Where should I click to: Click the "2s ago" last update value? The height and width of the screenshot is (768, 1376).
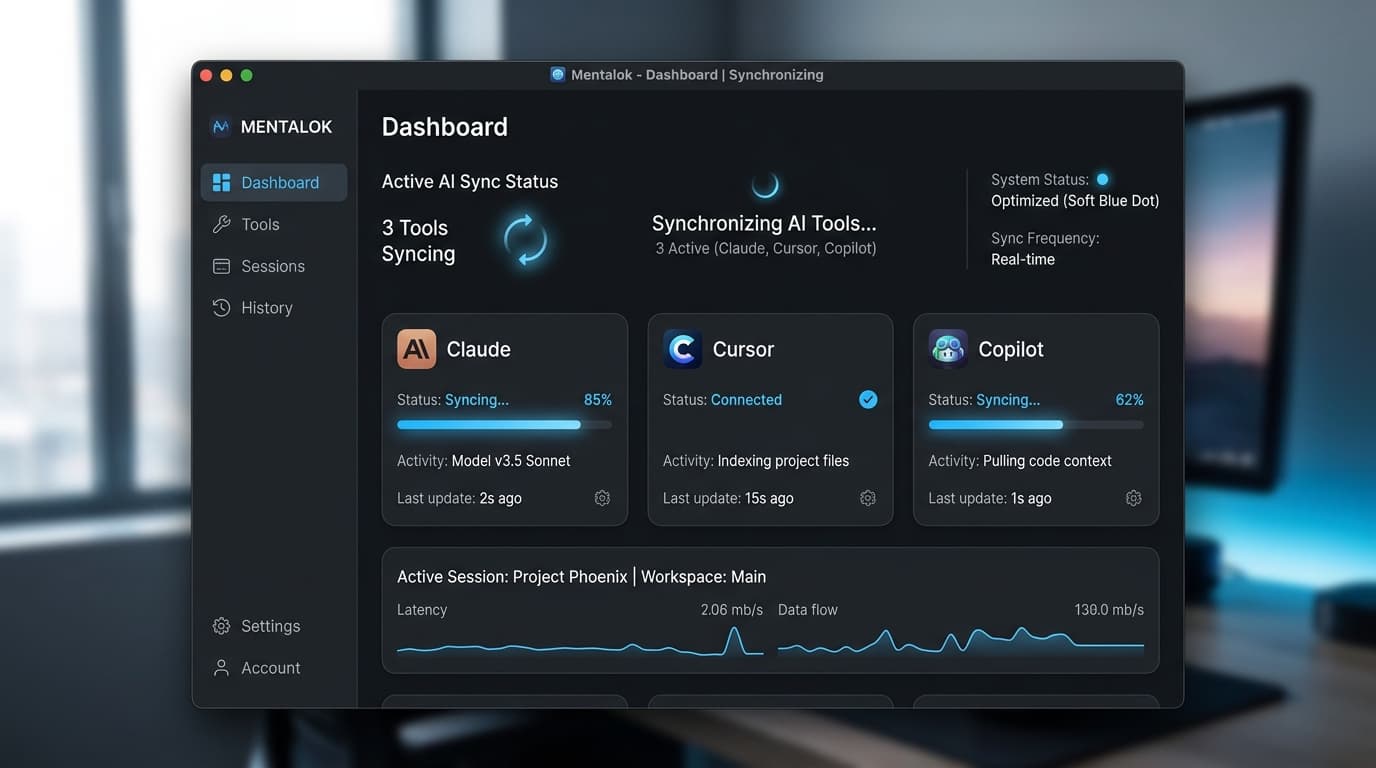500,498
